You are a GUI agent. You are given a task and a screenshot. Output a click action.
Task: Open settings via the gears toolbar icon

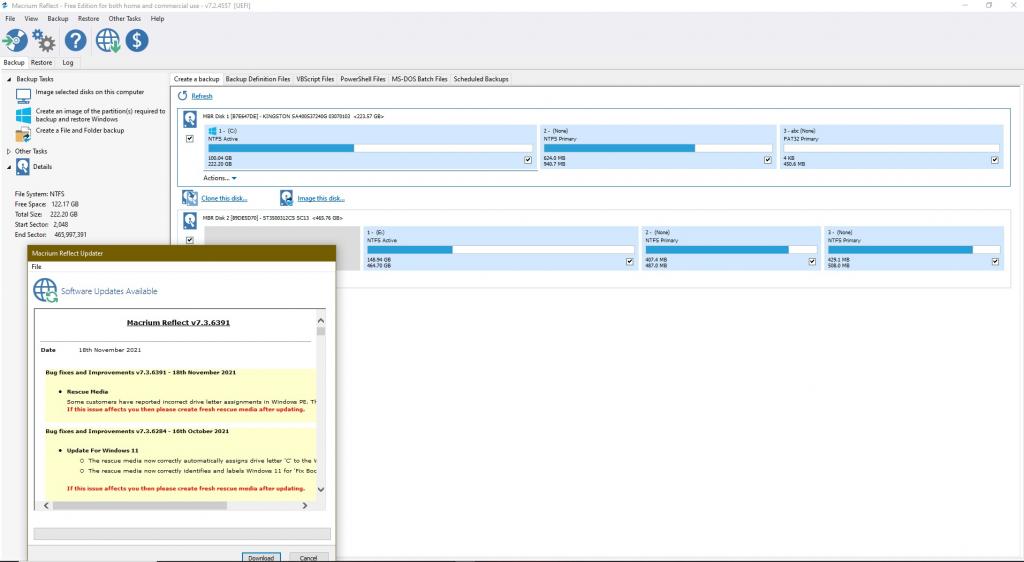(44, 40)
